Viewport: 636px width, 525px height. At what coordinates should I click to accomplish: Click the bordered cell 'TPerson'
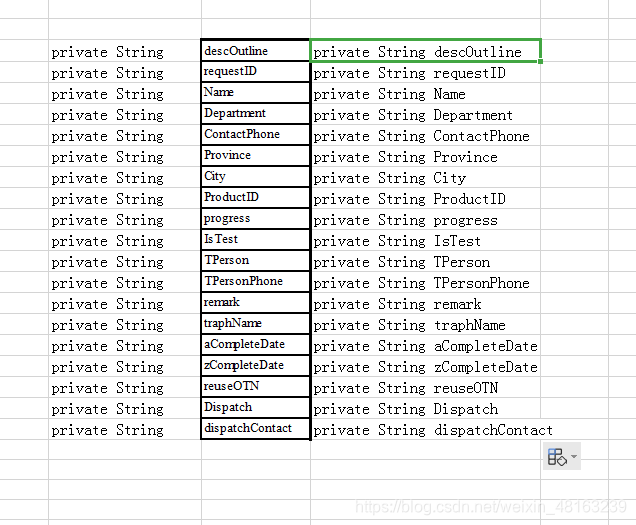tap(256, 261)
